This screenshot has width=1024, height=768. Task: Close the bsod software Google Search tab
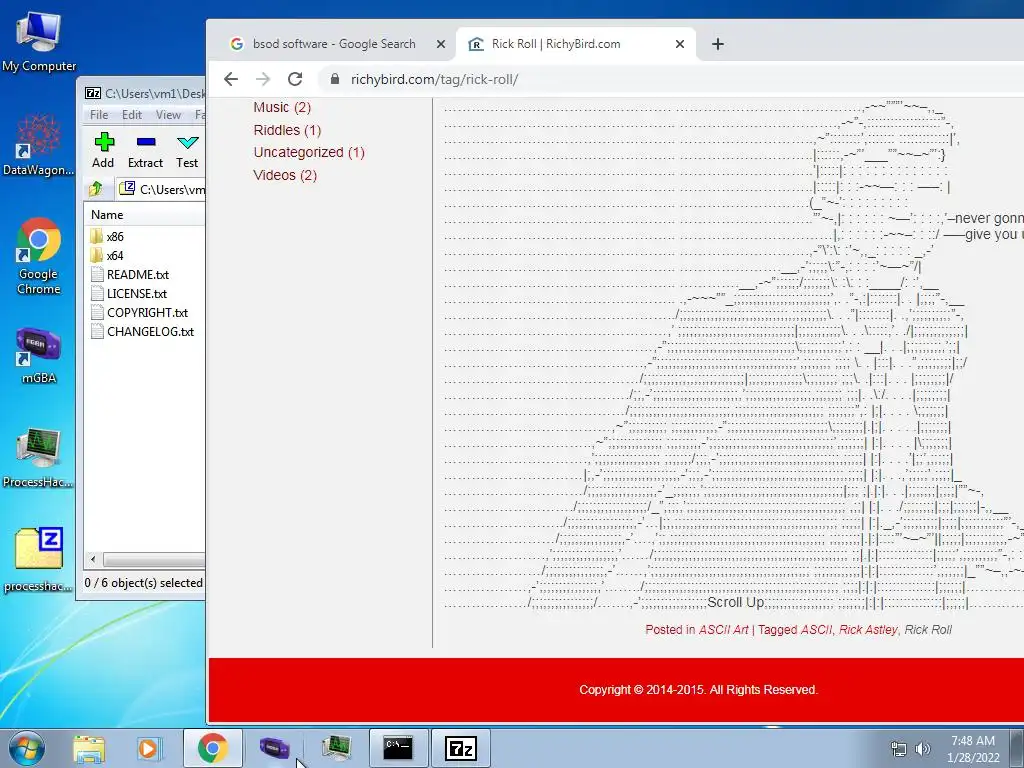click(x=441, y=44)
